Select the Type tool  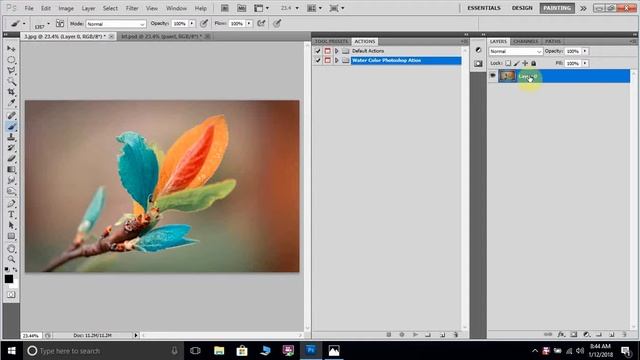11,214
